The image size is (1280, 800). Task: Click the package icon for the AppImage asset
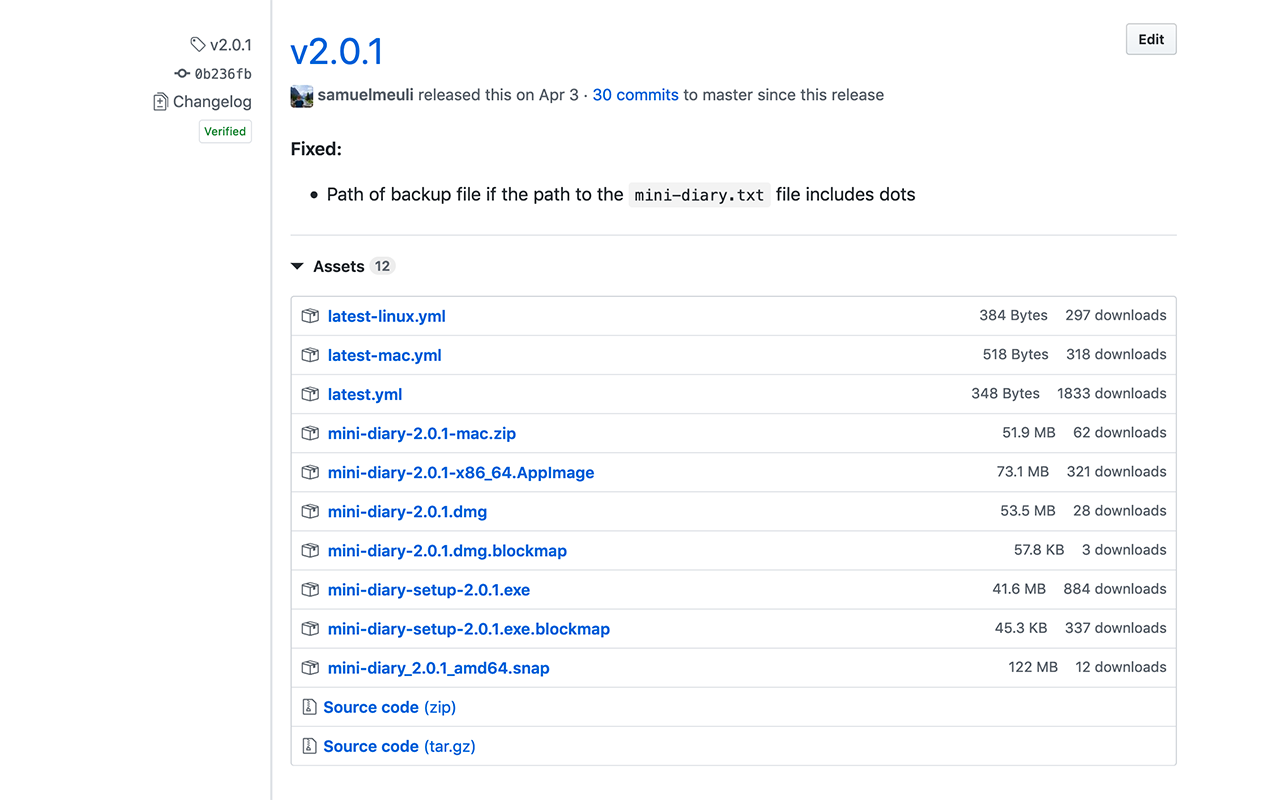click(310, 472)
